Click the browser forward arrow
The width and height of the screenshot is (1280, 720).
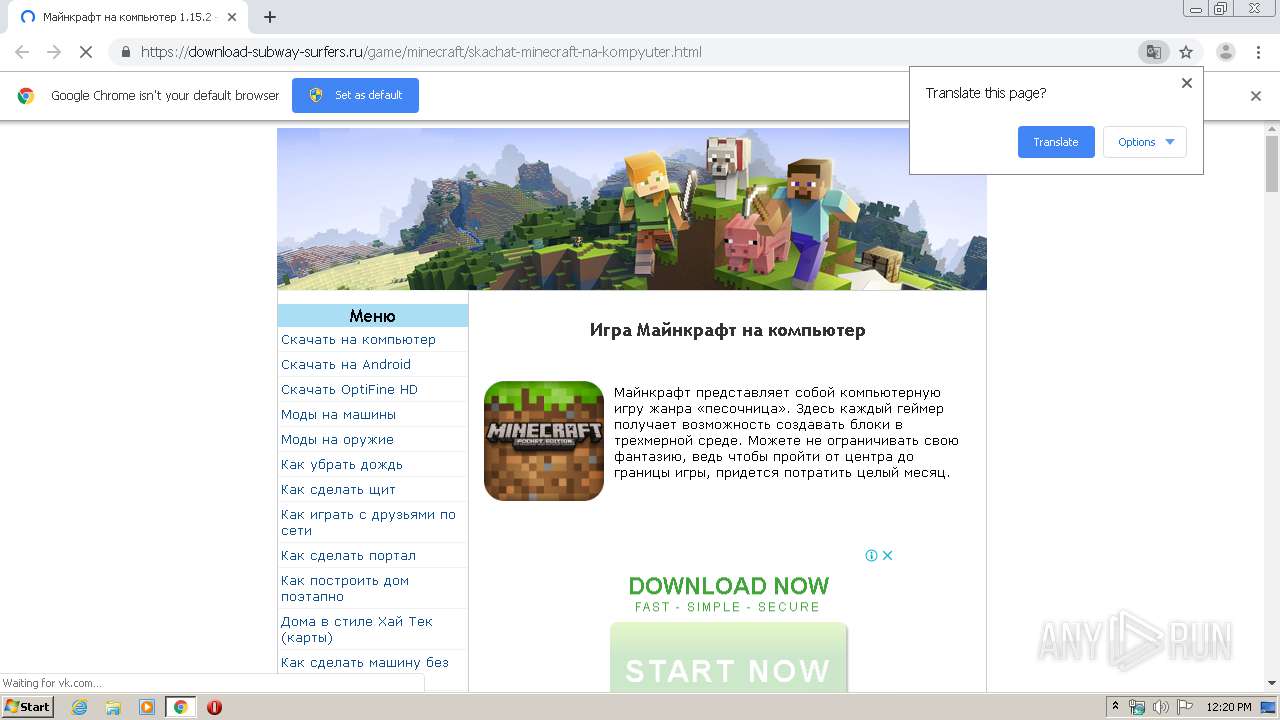(x=54, y=52)
